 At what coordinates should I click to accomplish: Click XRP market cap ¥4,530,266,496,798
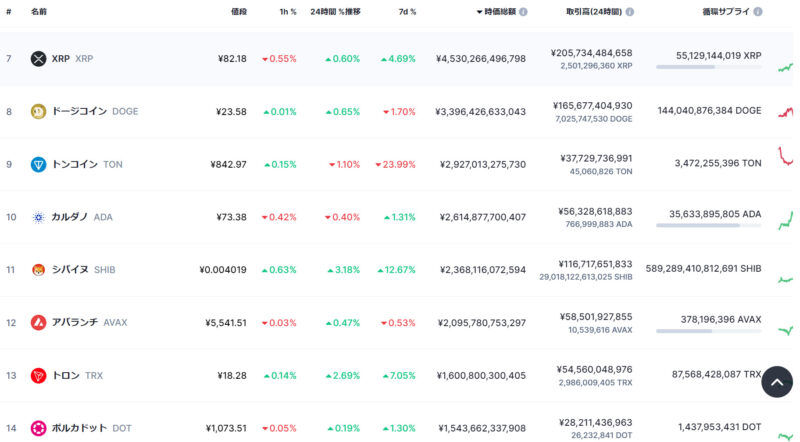[x=481, y=59]
